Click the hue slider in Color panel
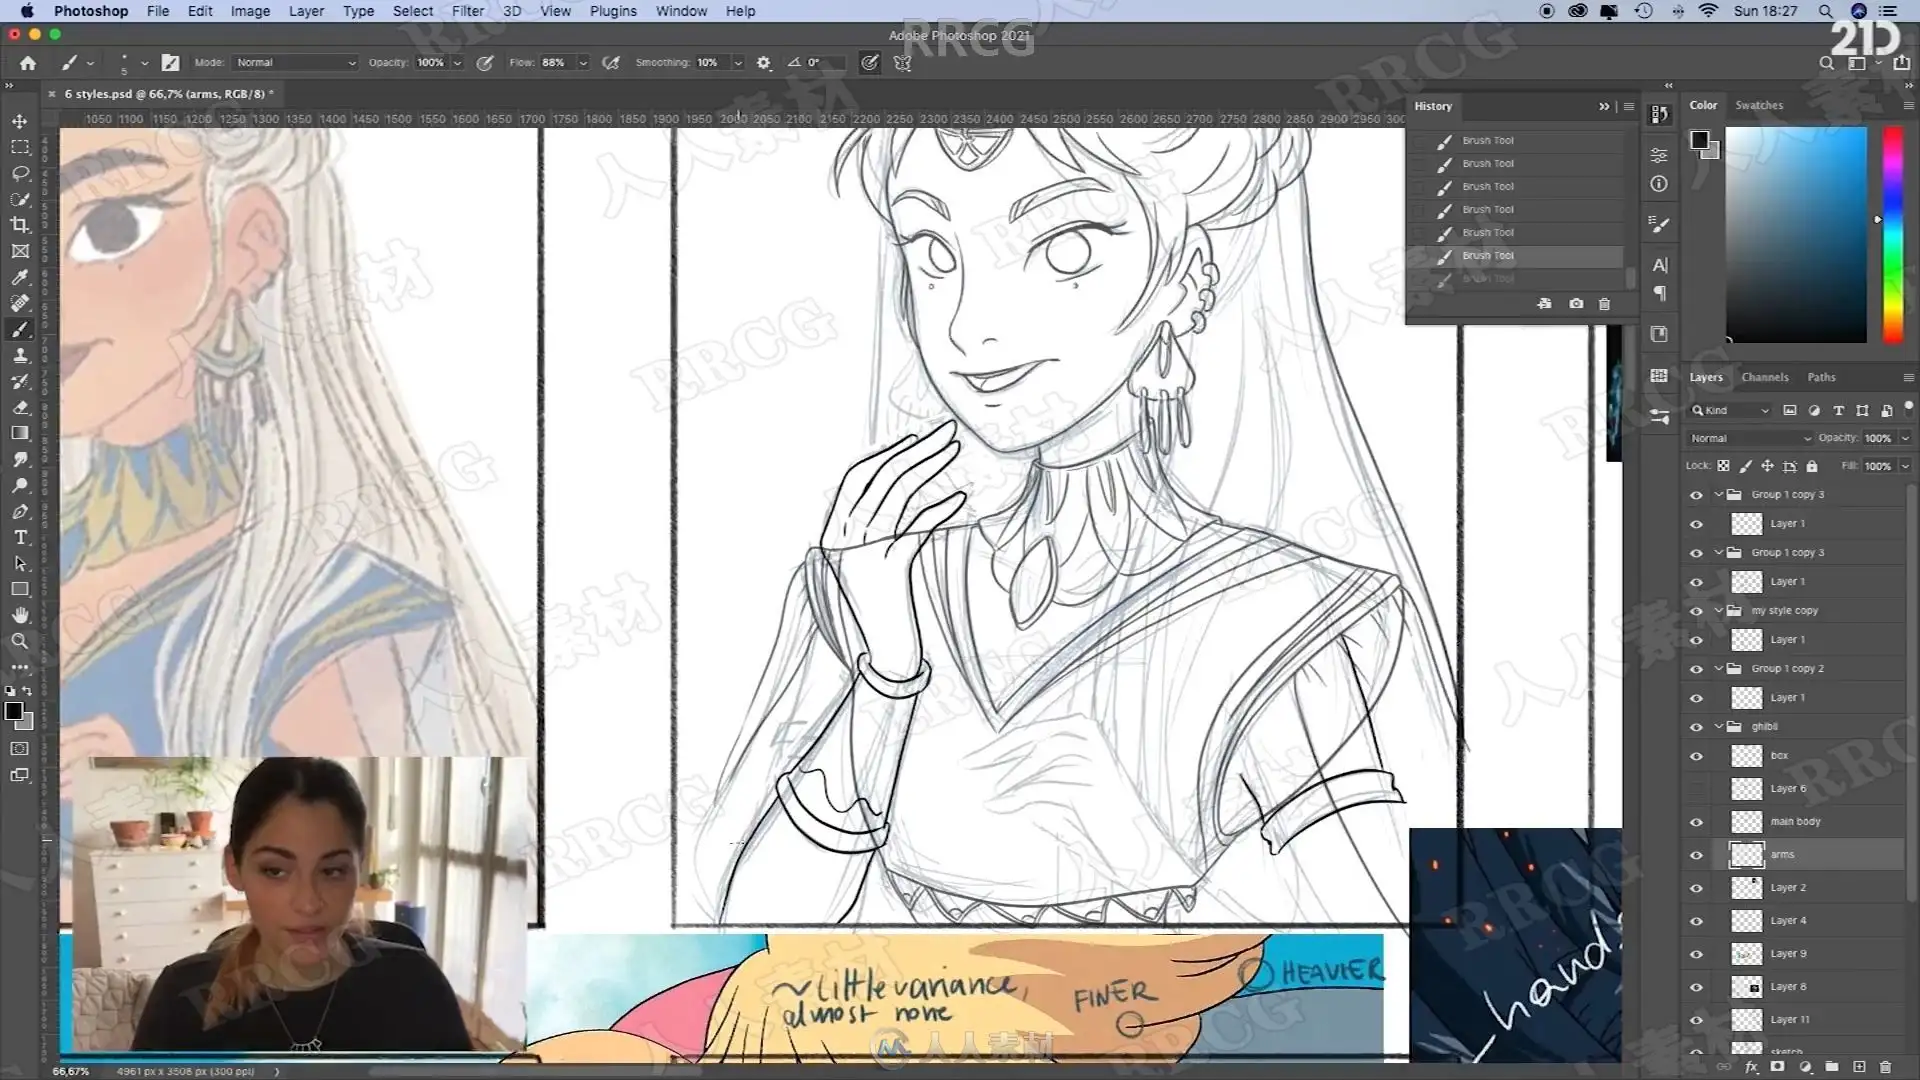The height and width of the screenshot is (1080, 1920). [x=1892, y=235]
